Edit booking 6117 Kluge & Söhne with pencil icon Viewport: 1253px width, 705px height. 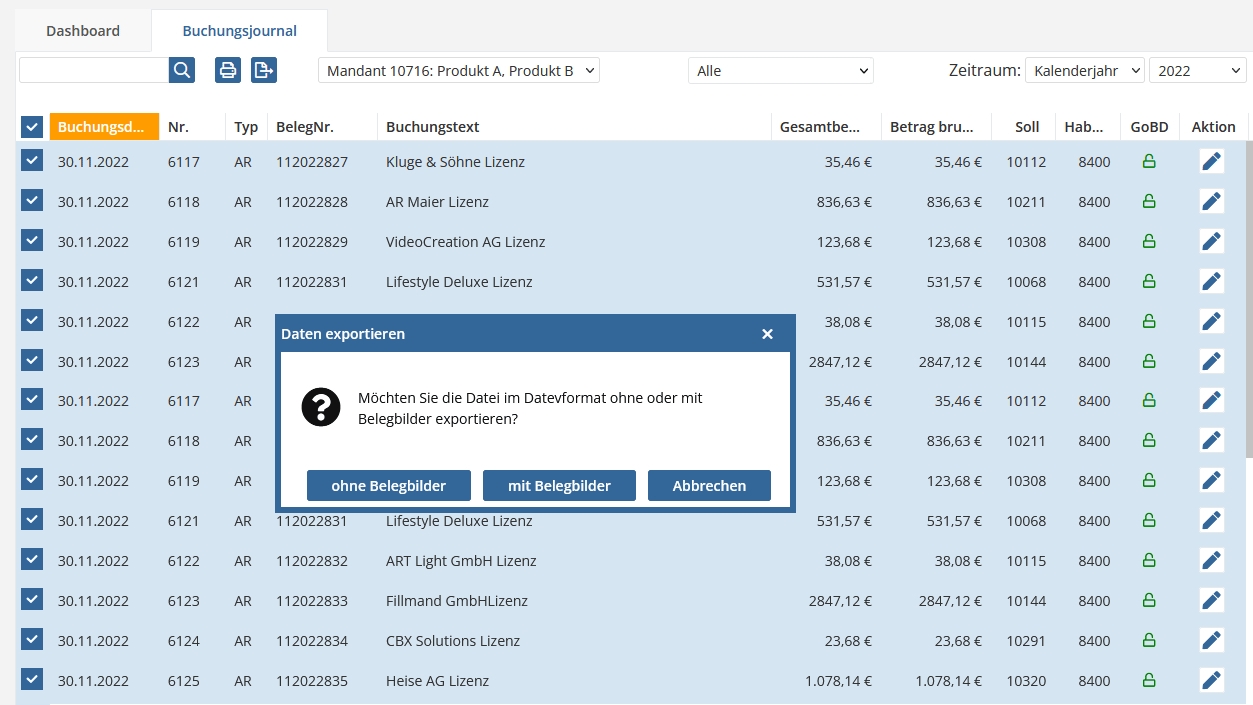[1211, 162]
